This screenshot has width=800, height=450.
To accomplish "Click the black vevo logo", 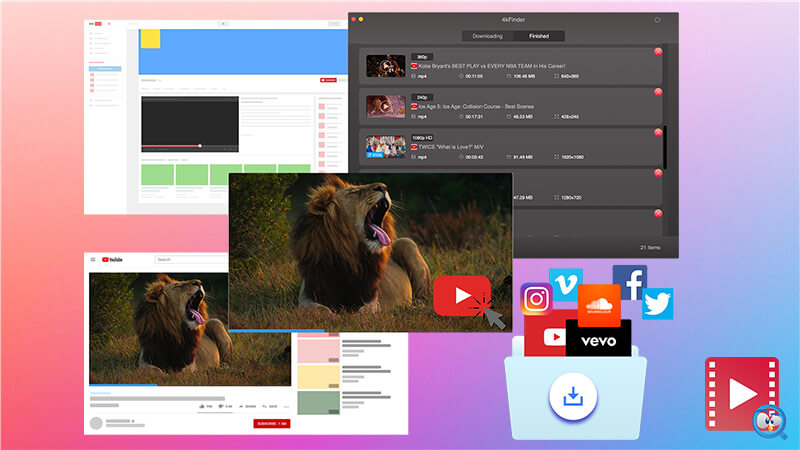I will [x=598, y=340].
